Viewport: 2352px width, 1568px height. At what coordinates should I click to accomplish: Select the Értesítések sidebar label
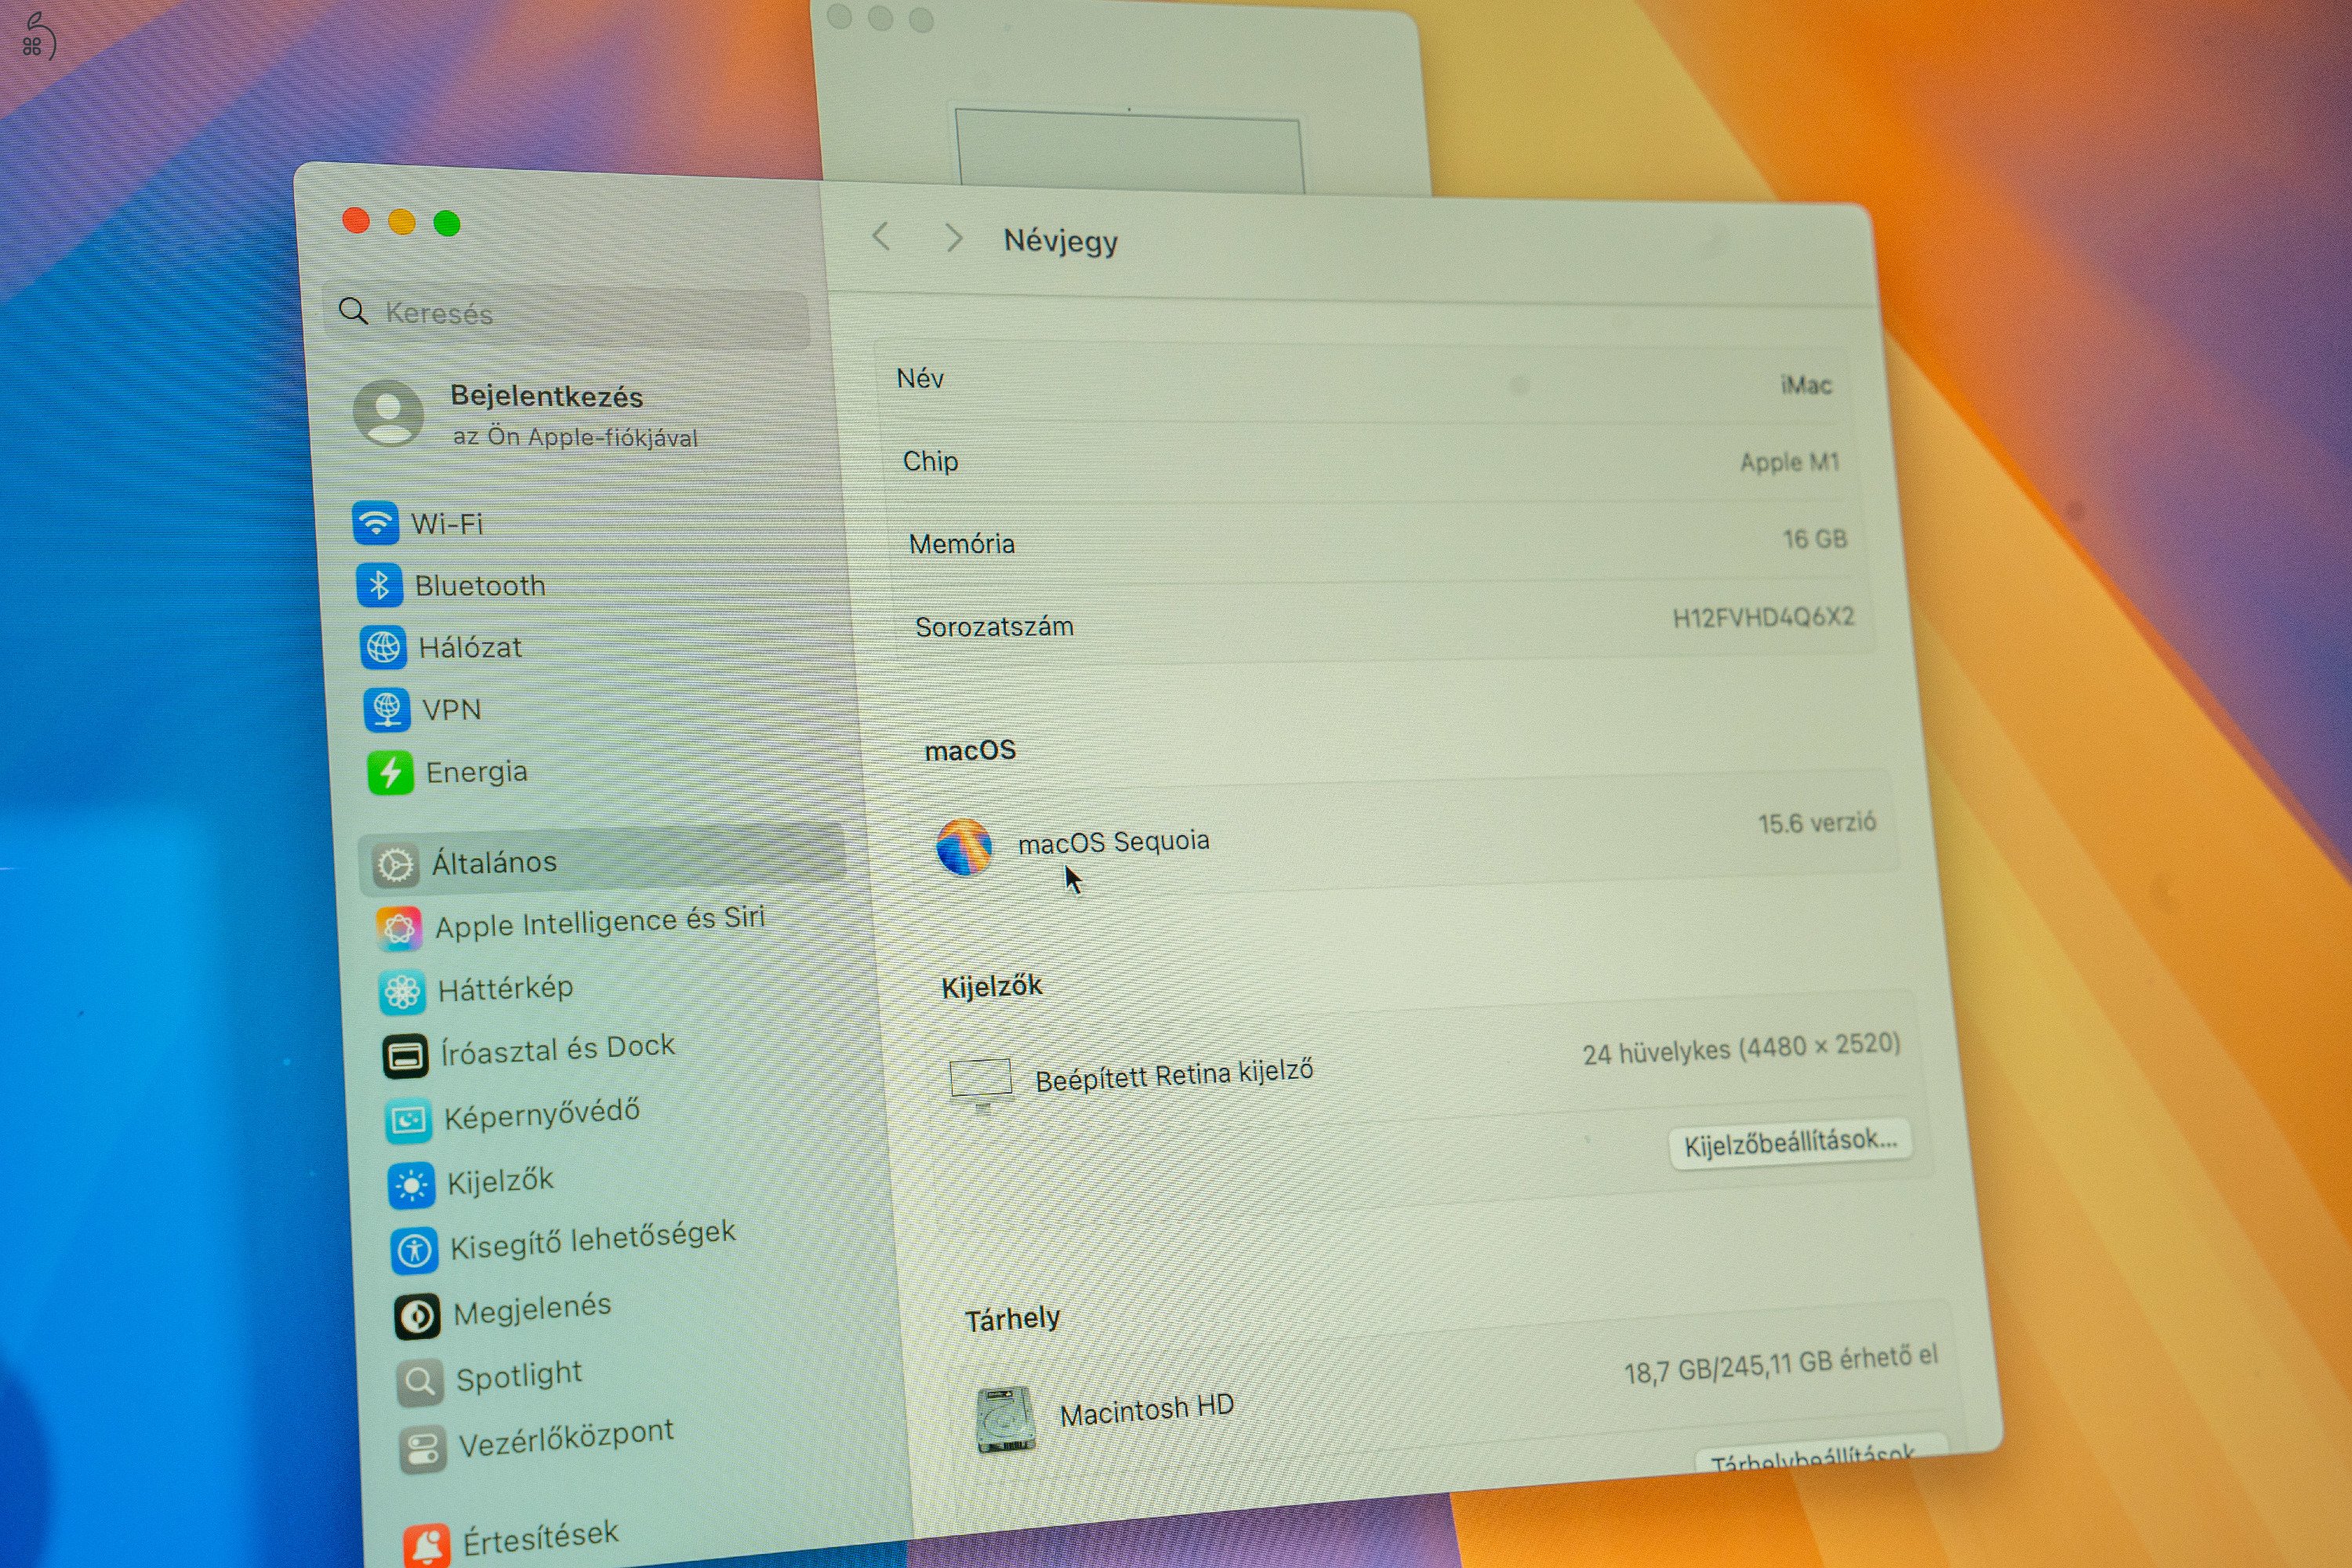pos(541,1537)
